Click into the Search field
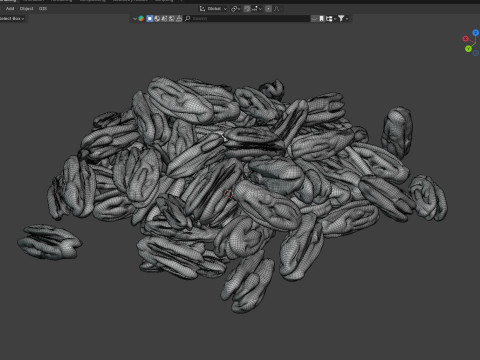 coord(247,19)
